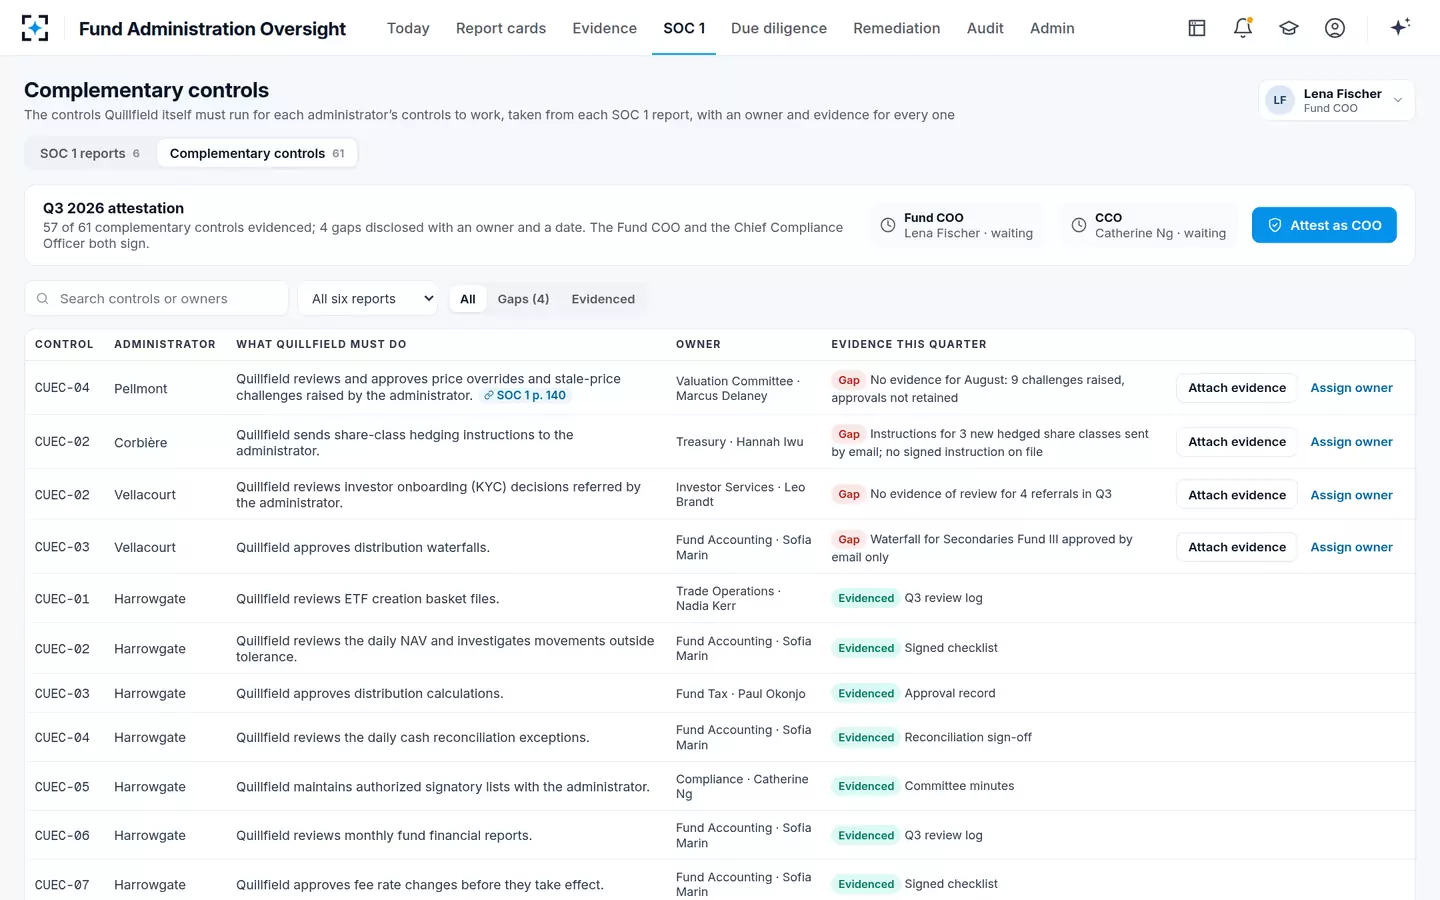This screenshot has width=1440, height=900.
Task: Assign owner for Vellacourt CUEC-03
Action: click(1351, 547)
